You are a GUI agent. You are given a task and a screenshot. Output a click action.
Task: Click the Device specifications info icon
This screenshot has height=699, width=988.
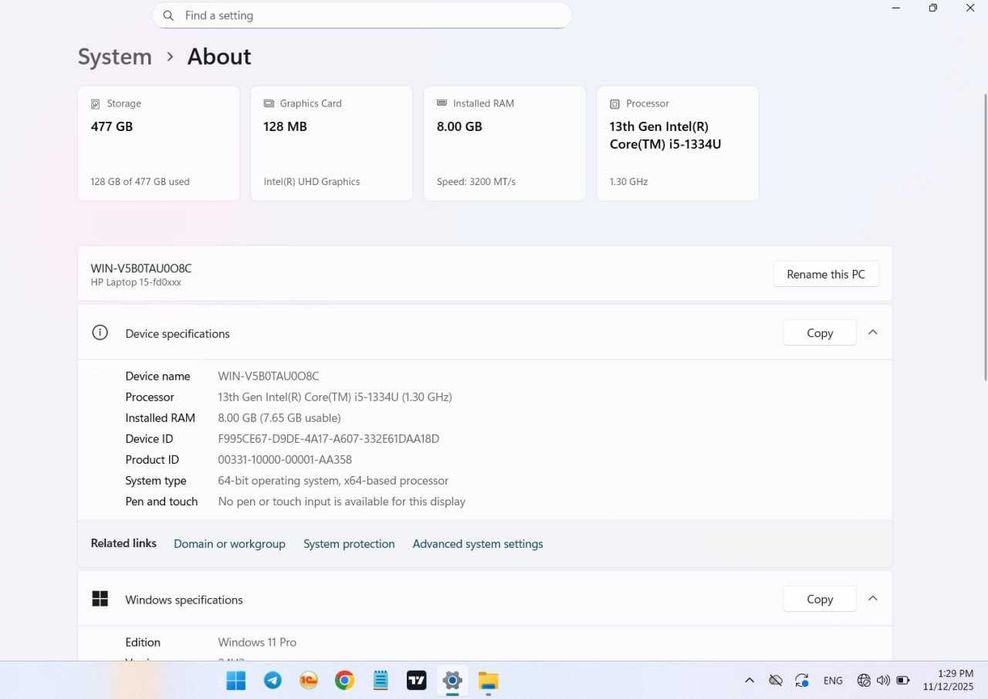pos(100,332)
